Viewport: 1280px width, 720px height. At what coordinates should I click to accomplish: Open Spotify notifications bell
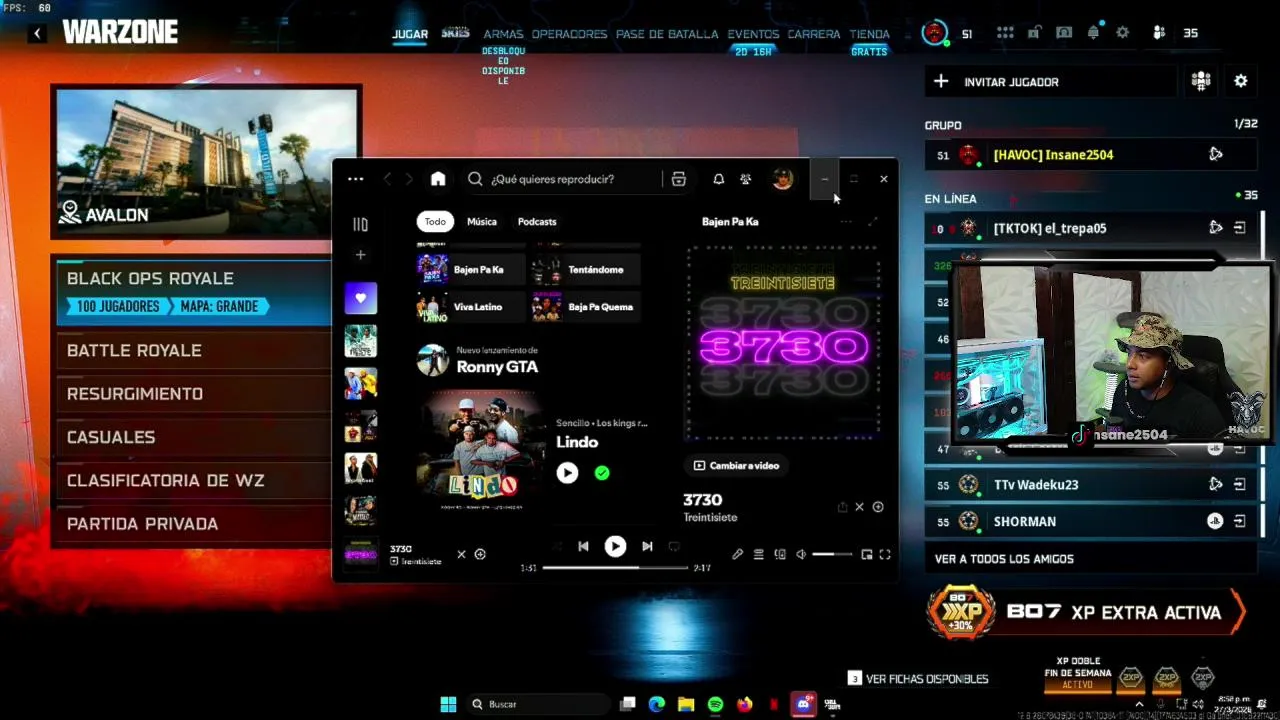tap(718, 179)
